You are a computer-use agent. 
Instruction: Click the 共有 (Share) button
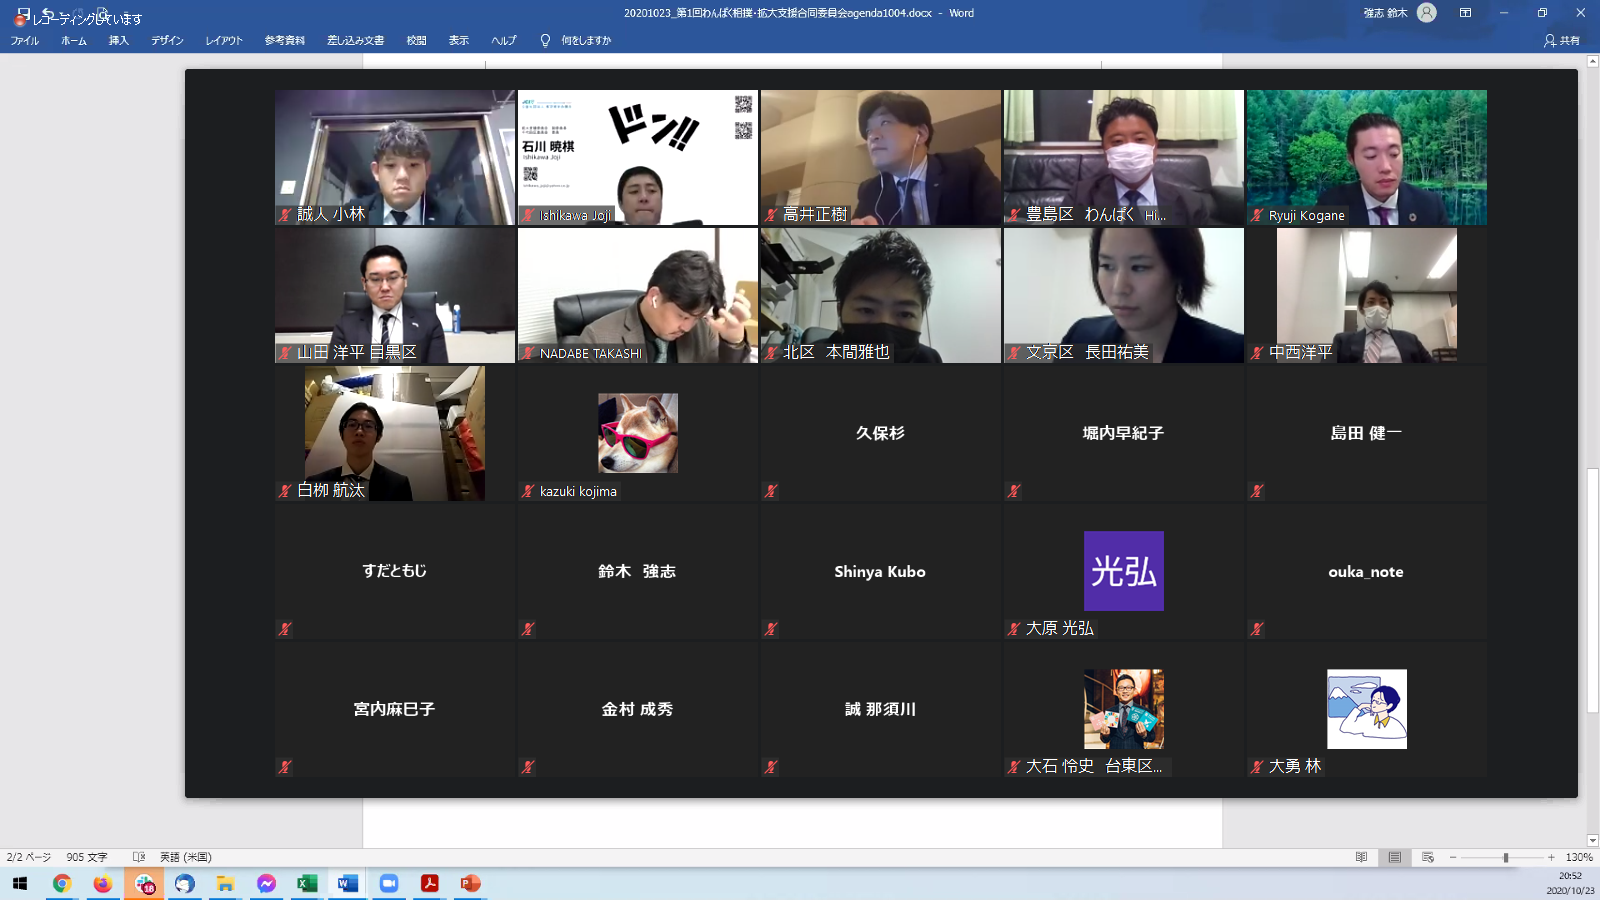click(x=1562, y=41)
